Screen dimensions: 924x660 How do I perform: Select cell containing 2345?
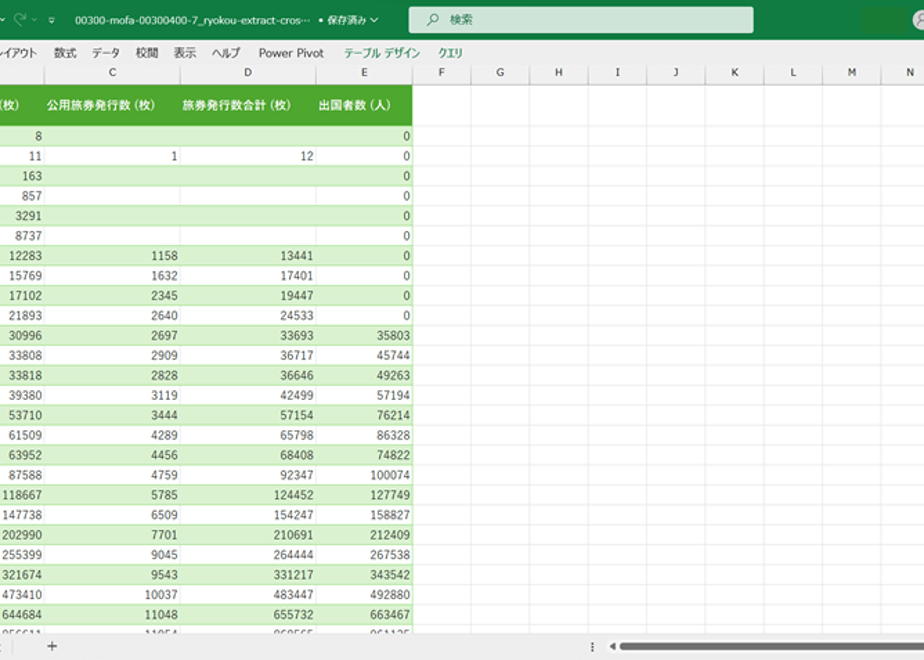click(112, 296)
